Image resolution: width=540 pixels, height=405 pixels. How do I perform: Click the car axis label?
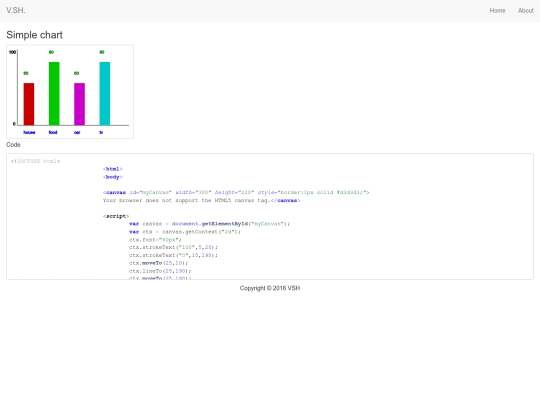77,132
